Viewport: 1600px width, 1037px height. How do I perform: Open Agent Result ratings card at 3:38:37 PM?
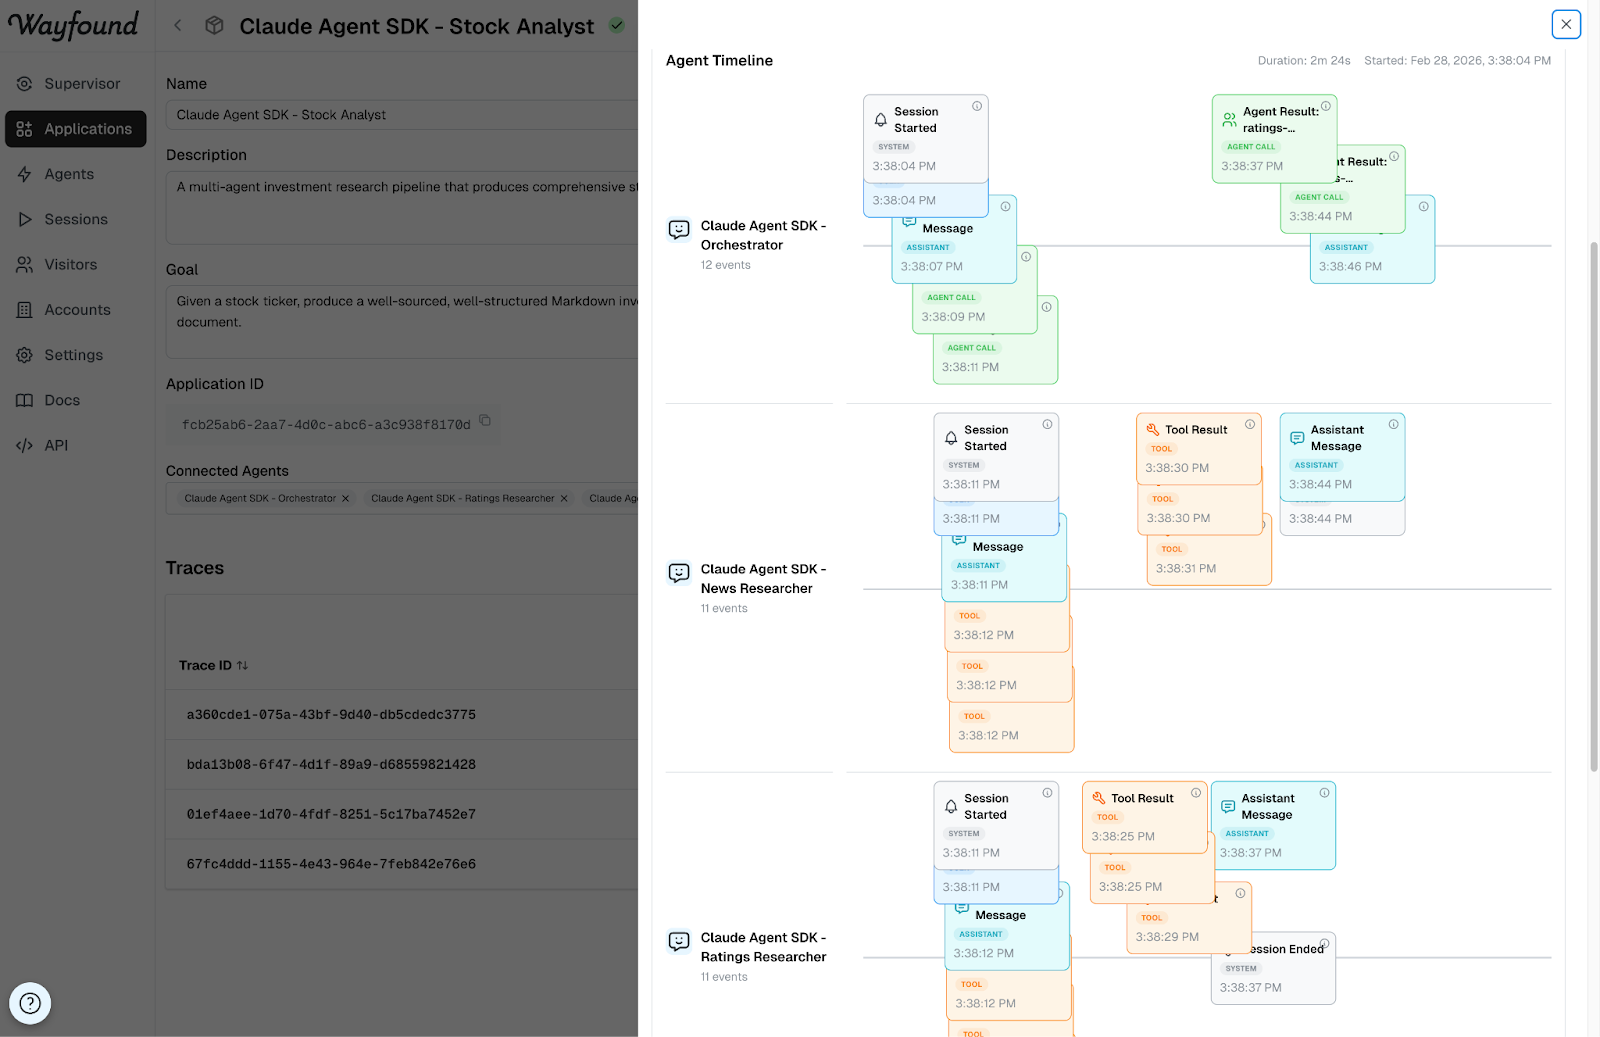click(x=1274, y=139)
